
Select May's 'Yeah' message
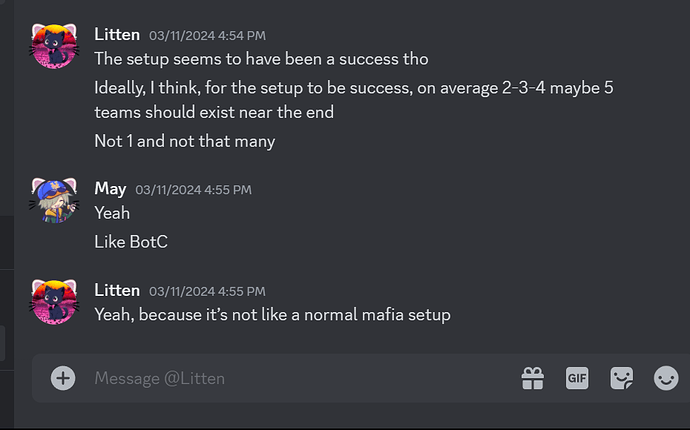point(112,213)
